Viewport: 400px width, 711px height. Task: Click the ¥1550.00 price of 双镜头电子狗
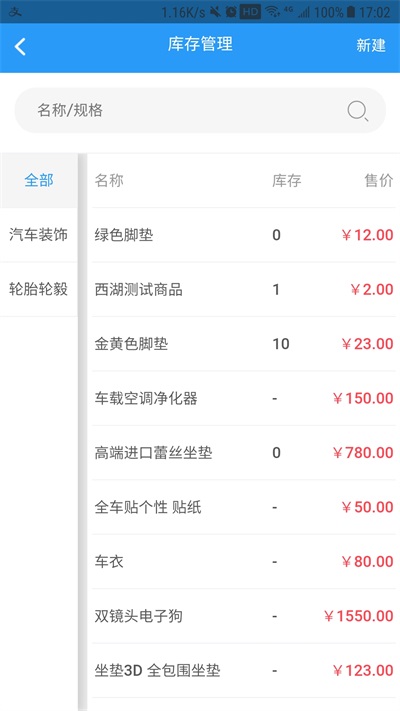(x=358, y=616)
